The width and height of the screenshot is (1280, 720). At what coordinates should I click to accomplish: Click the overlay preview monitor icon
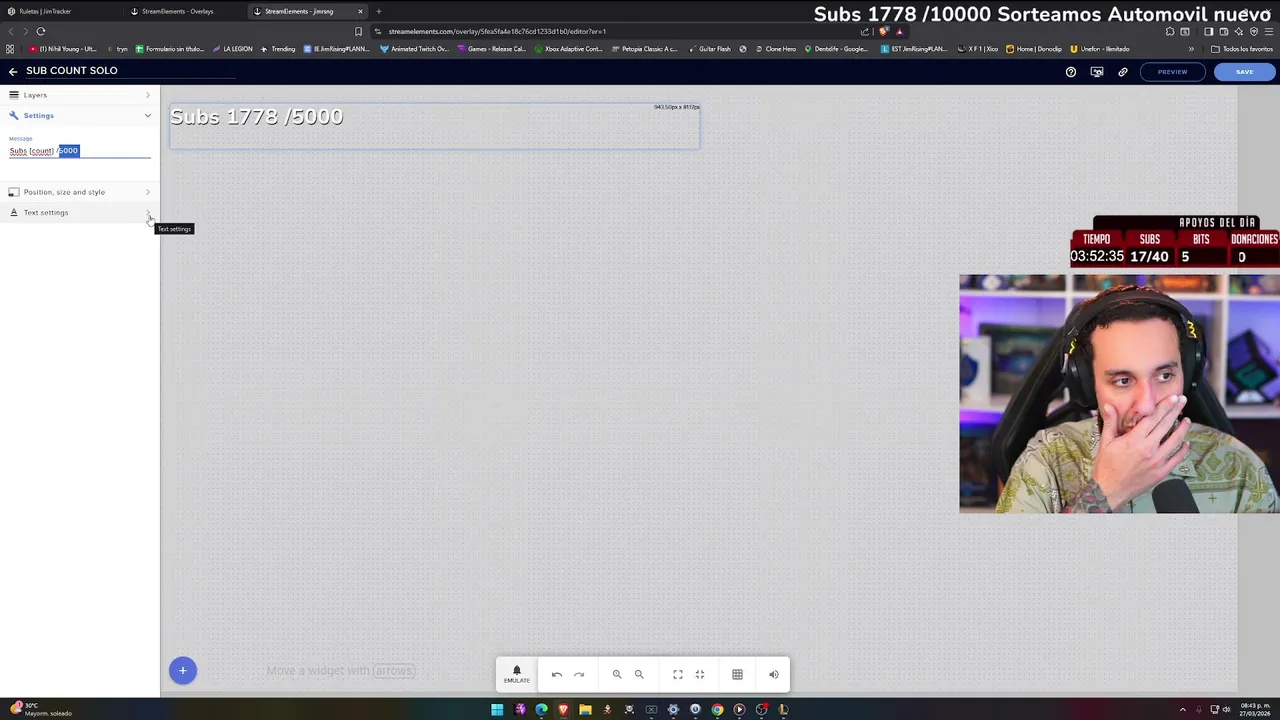tap(1097, 72)
